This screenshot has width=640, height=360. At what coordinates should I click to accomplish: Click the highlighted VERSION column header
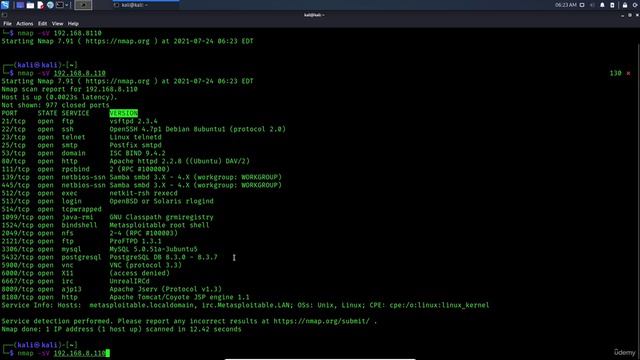tap(124, 113)
